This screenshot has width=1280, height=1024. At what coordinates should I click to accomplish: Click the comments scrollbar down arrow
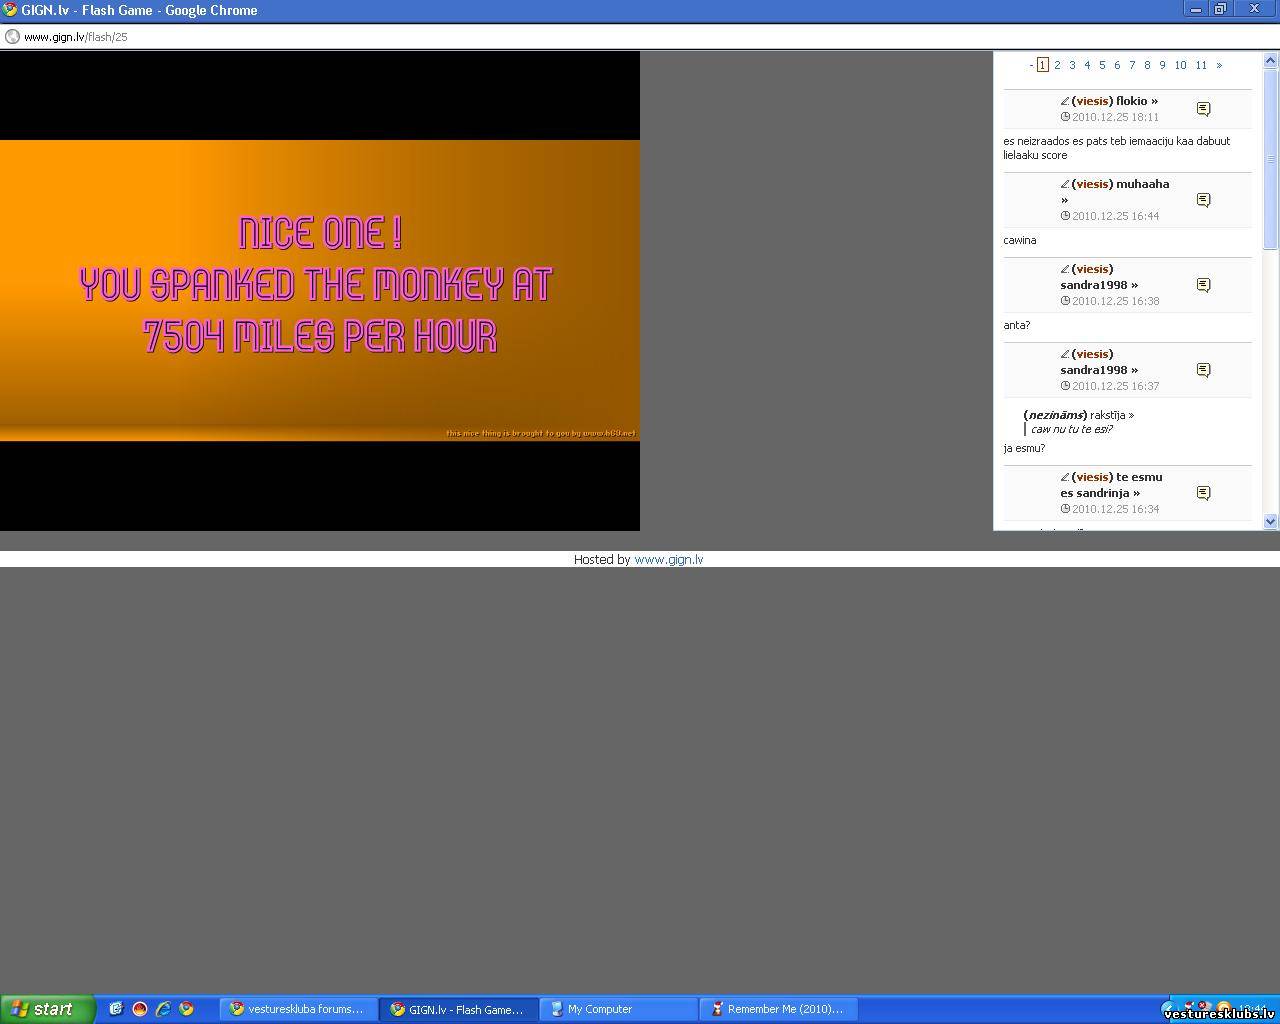click(1271, 521)
